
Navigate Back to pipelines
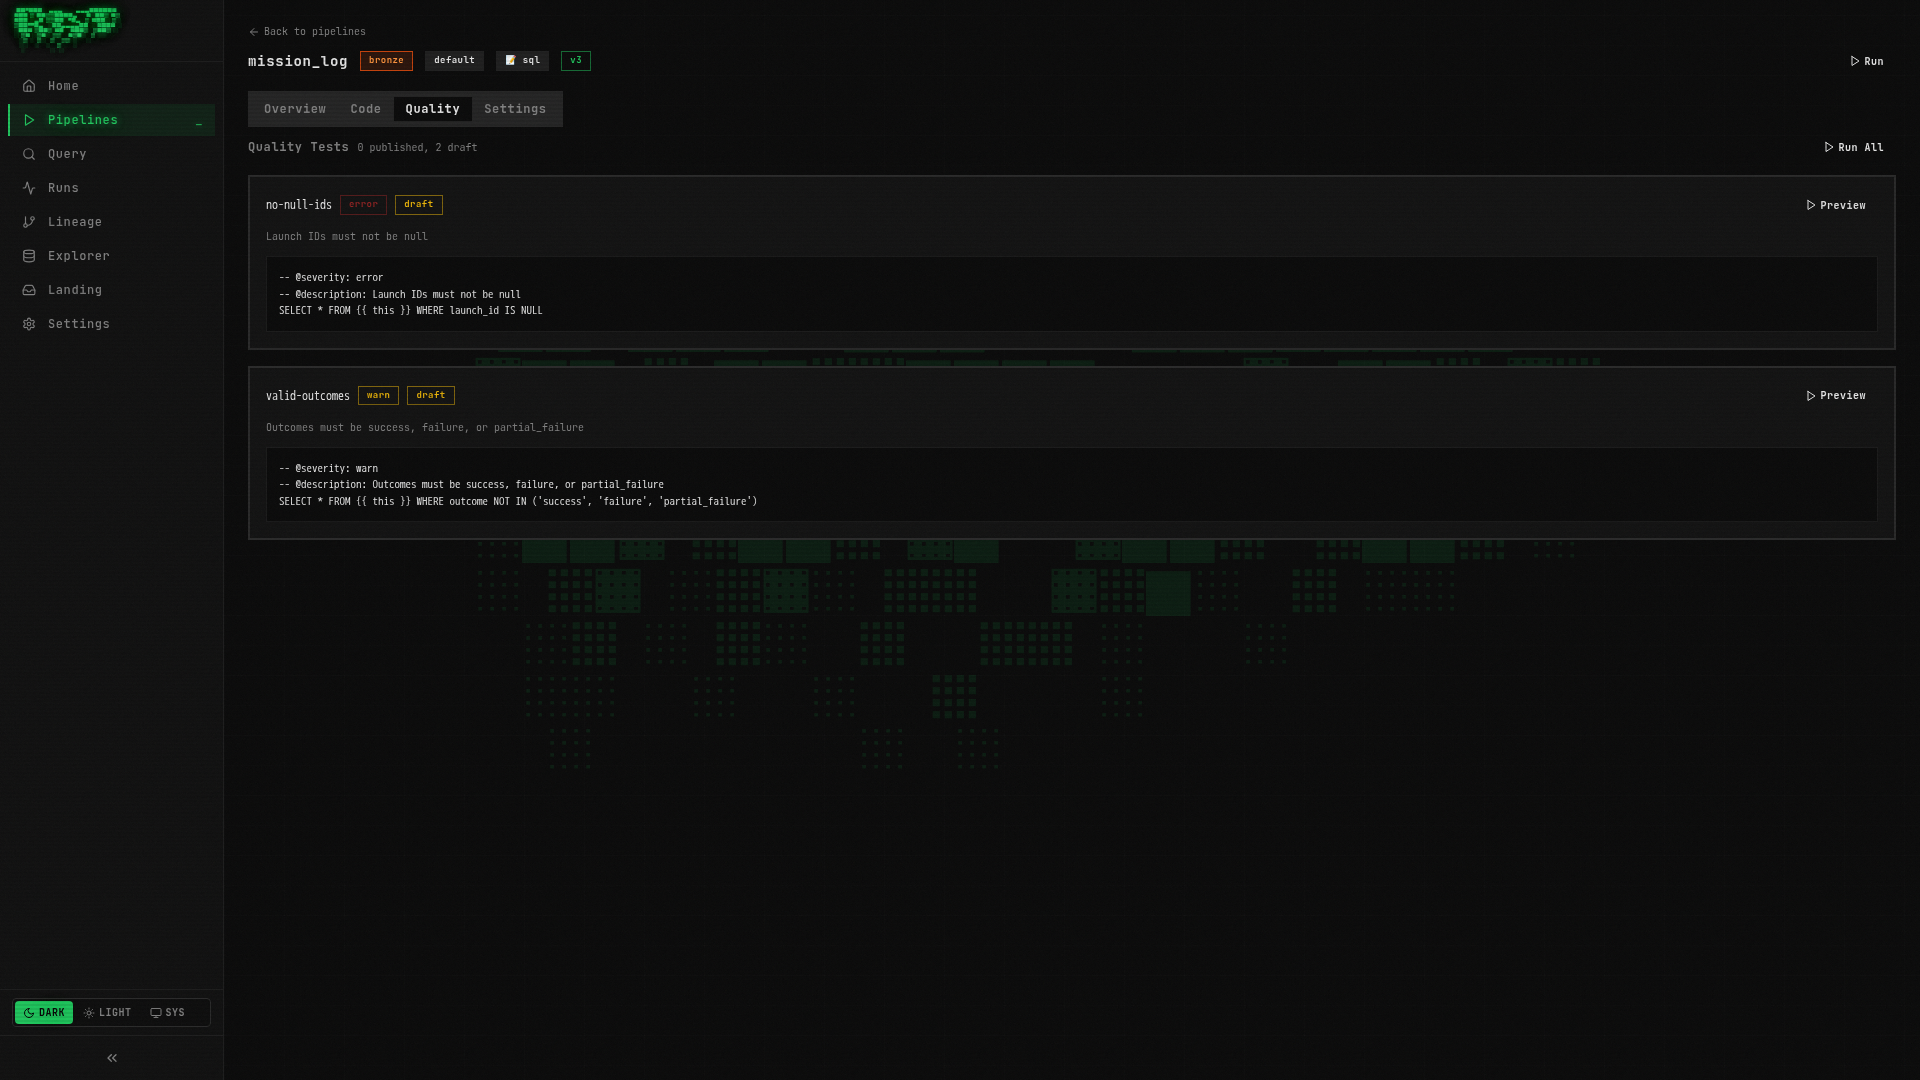(x=307, y=31)
